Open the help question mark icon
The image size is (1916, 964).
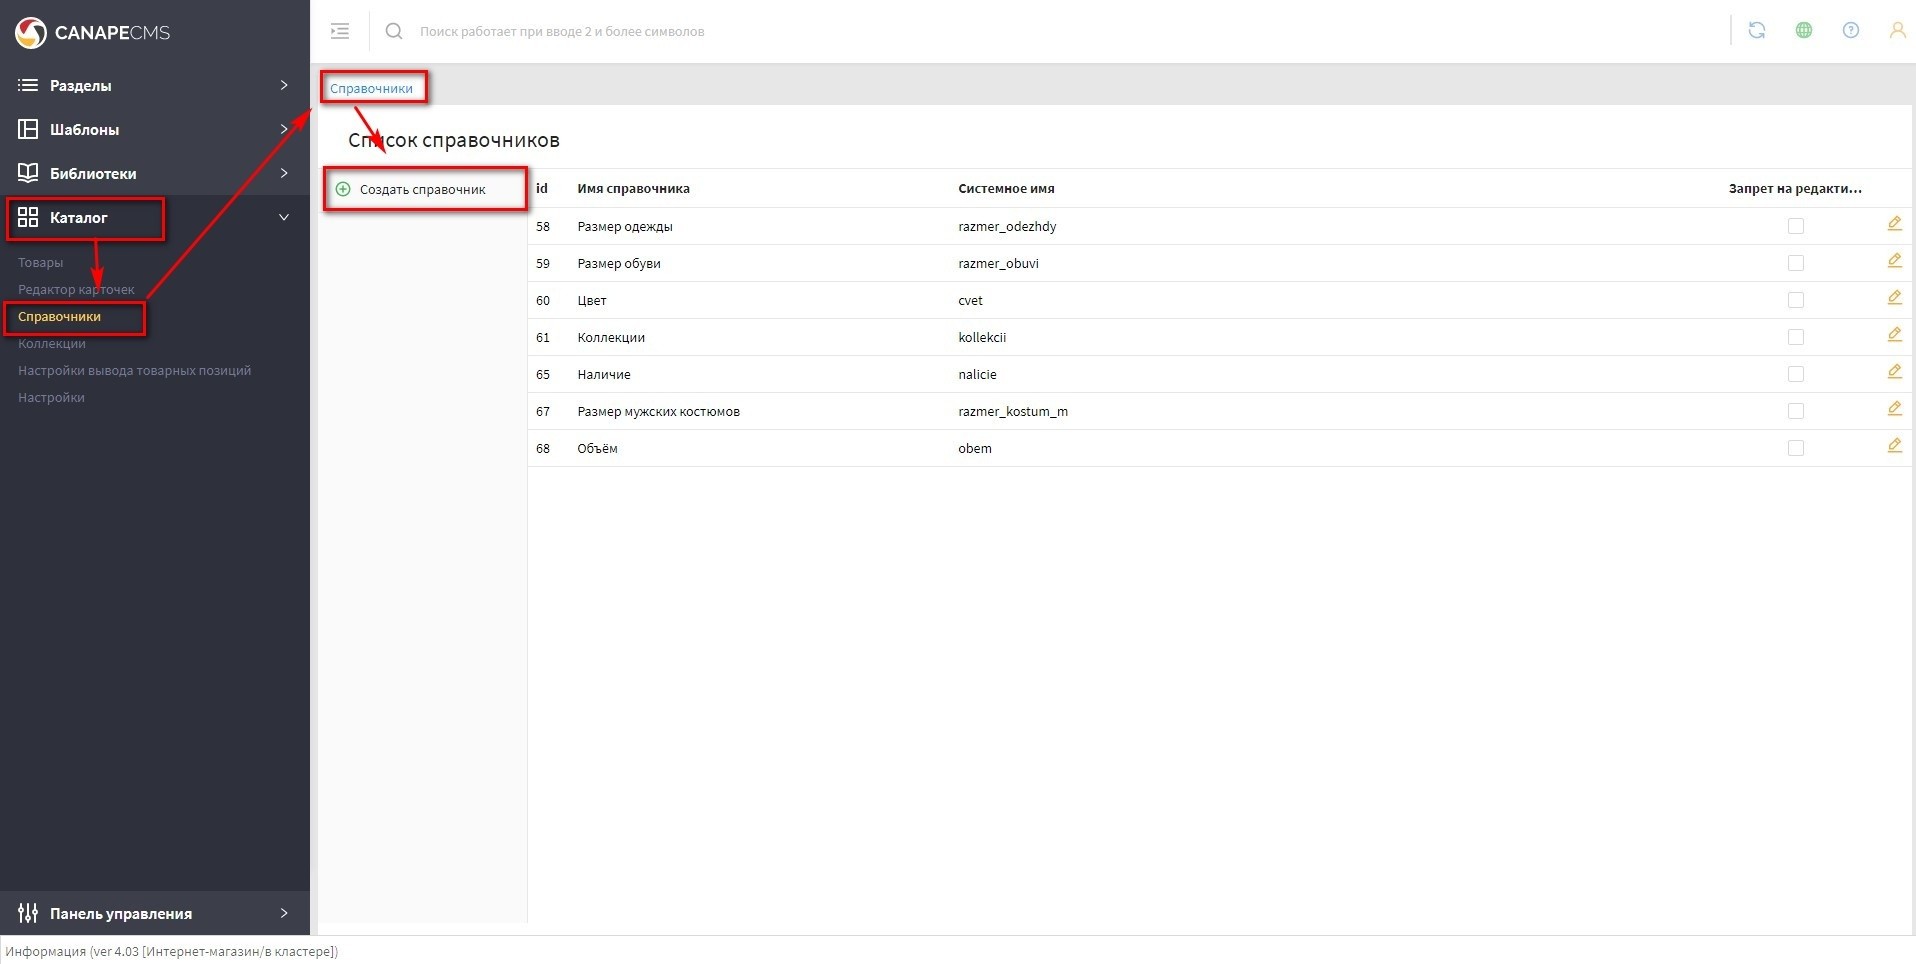1850,31
